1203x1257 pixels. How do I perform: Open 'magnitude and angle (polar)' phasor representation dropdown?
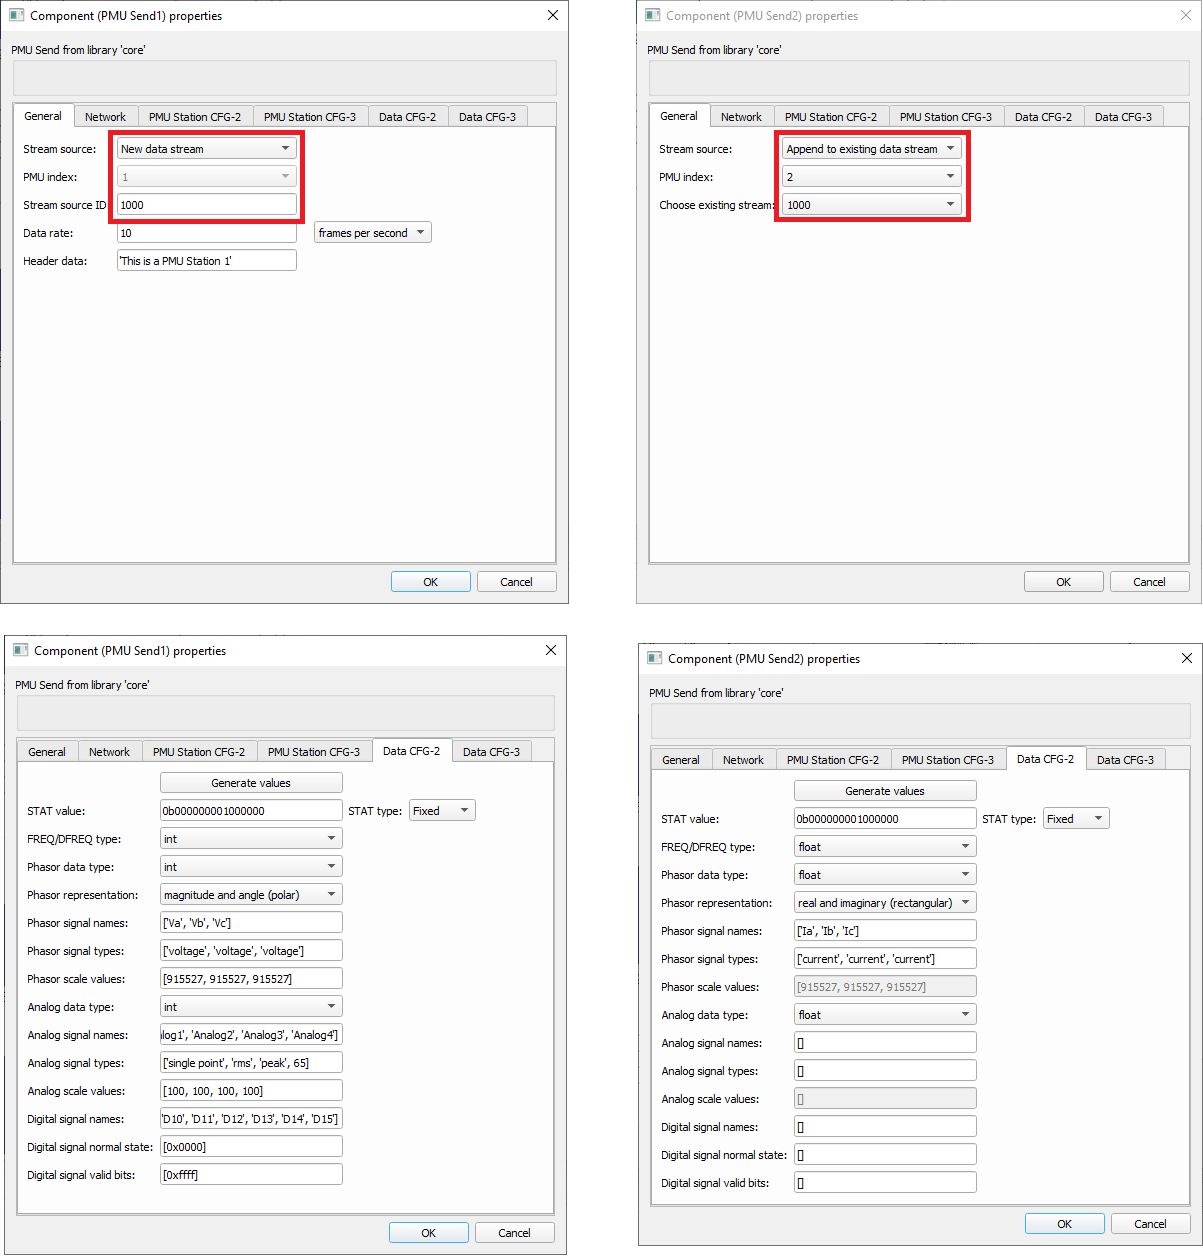tap(250, 895)
